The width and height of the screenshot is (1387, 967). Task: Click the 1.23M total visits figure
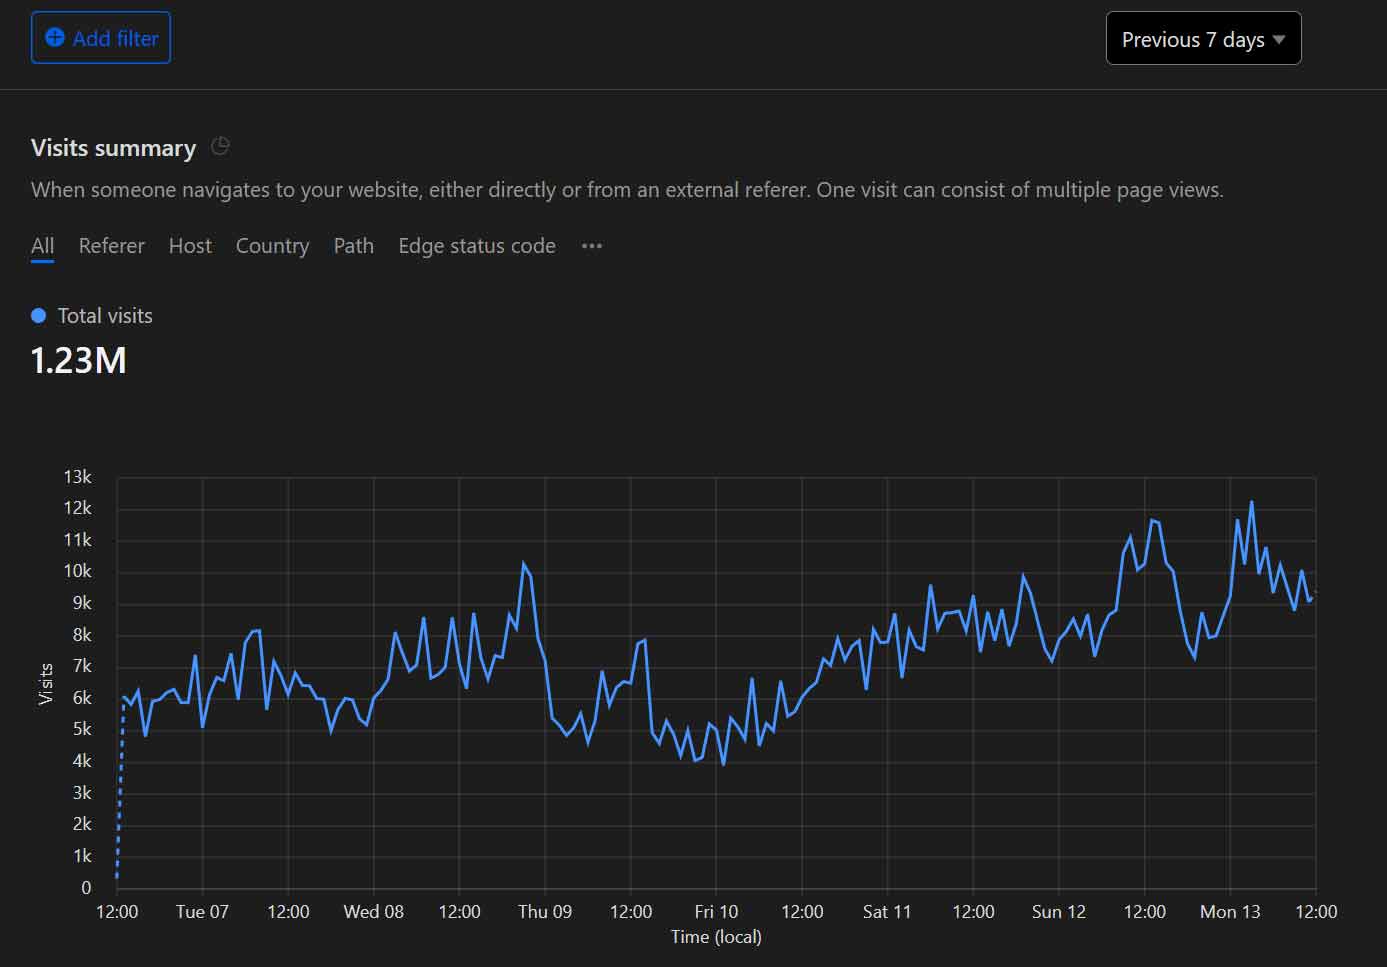[x=79, y=361]
